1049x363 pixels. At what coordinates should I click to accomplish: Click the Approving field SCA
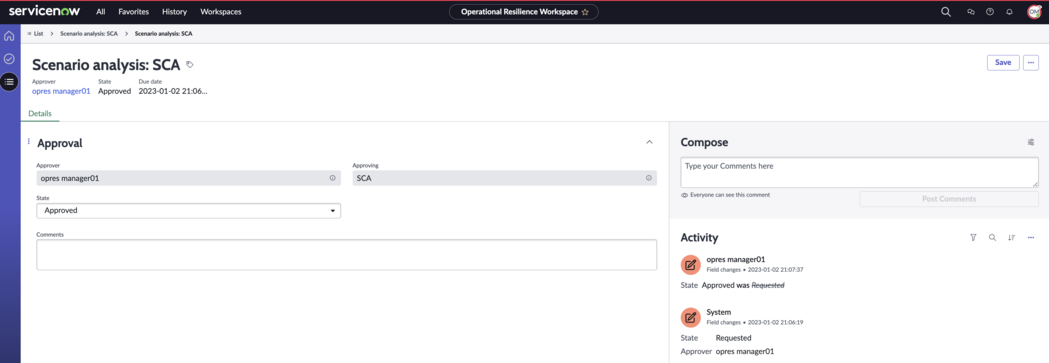tap(504, 178)
